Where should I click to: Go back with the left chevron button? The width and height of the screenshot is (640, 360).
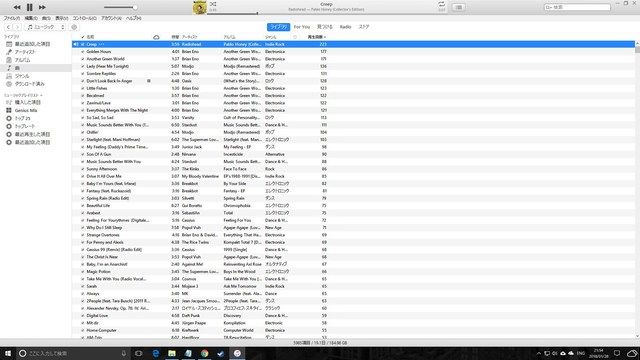8,27
